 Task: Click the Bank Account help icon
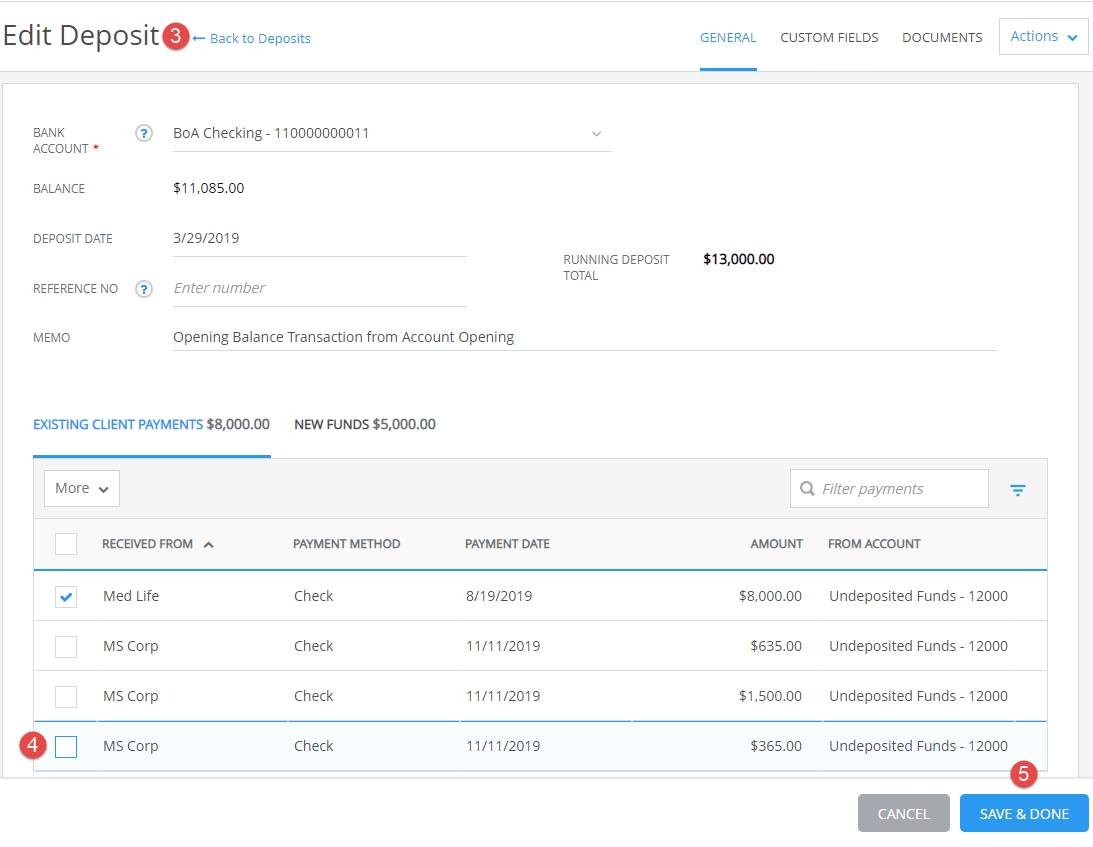144,133
